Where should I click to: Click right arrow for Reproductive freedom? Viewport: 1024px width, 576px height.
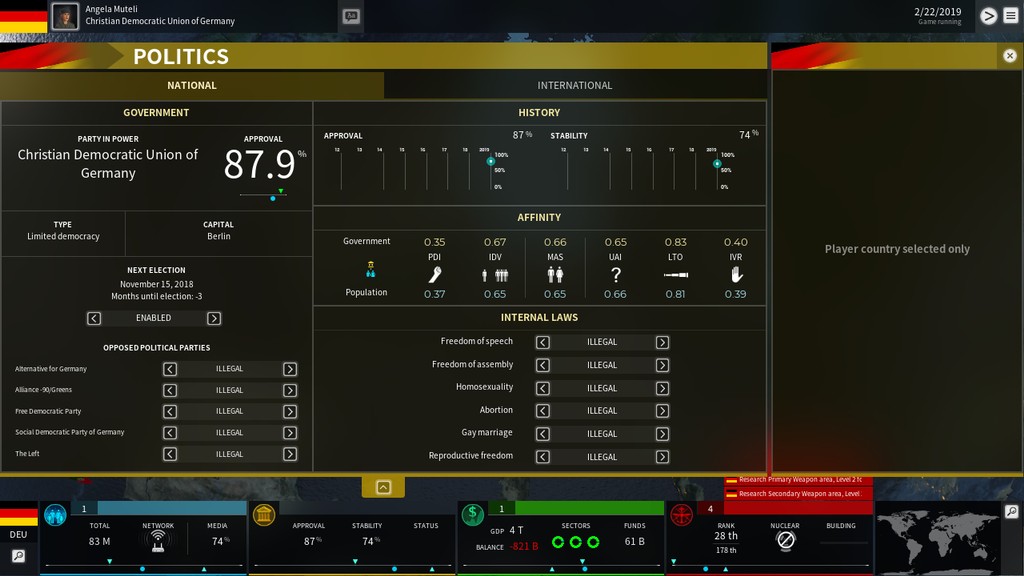pyautogui.click(x=662, y=457)
